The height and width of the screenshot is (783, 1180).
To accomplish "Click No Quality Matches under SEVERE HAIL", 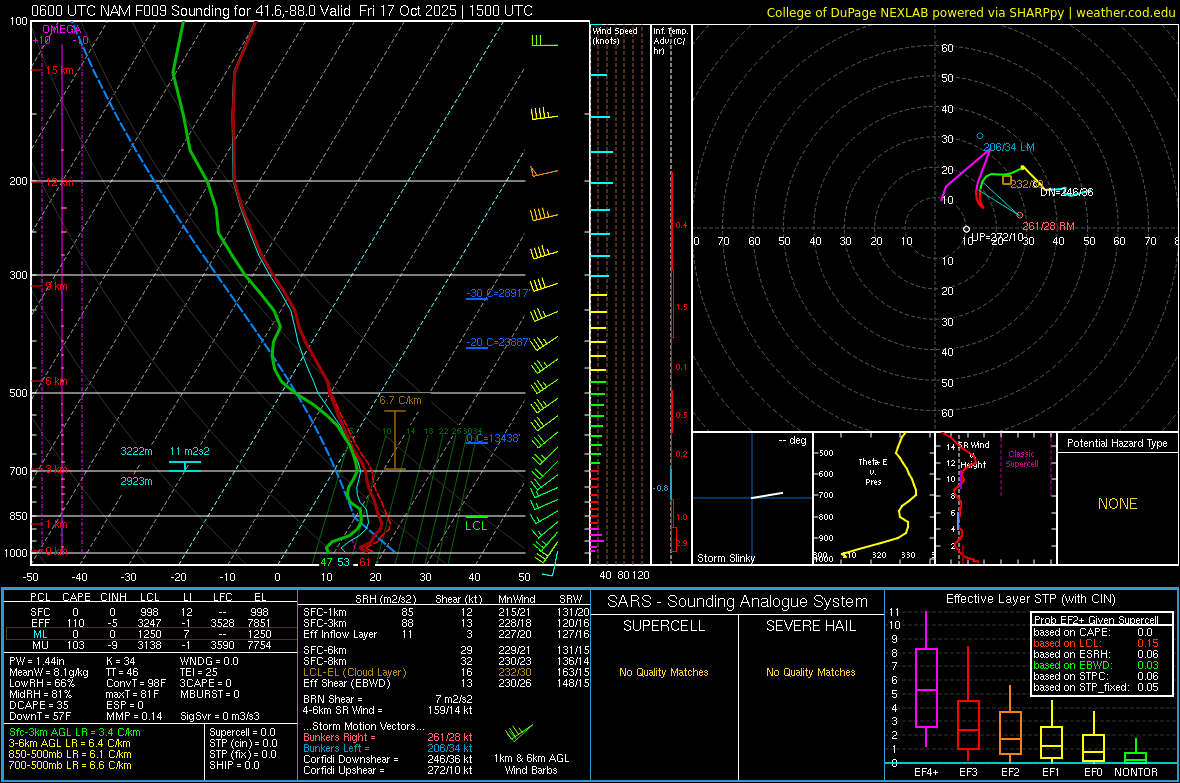I will click(810, 672).
